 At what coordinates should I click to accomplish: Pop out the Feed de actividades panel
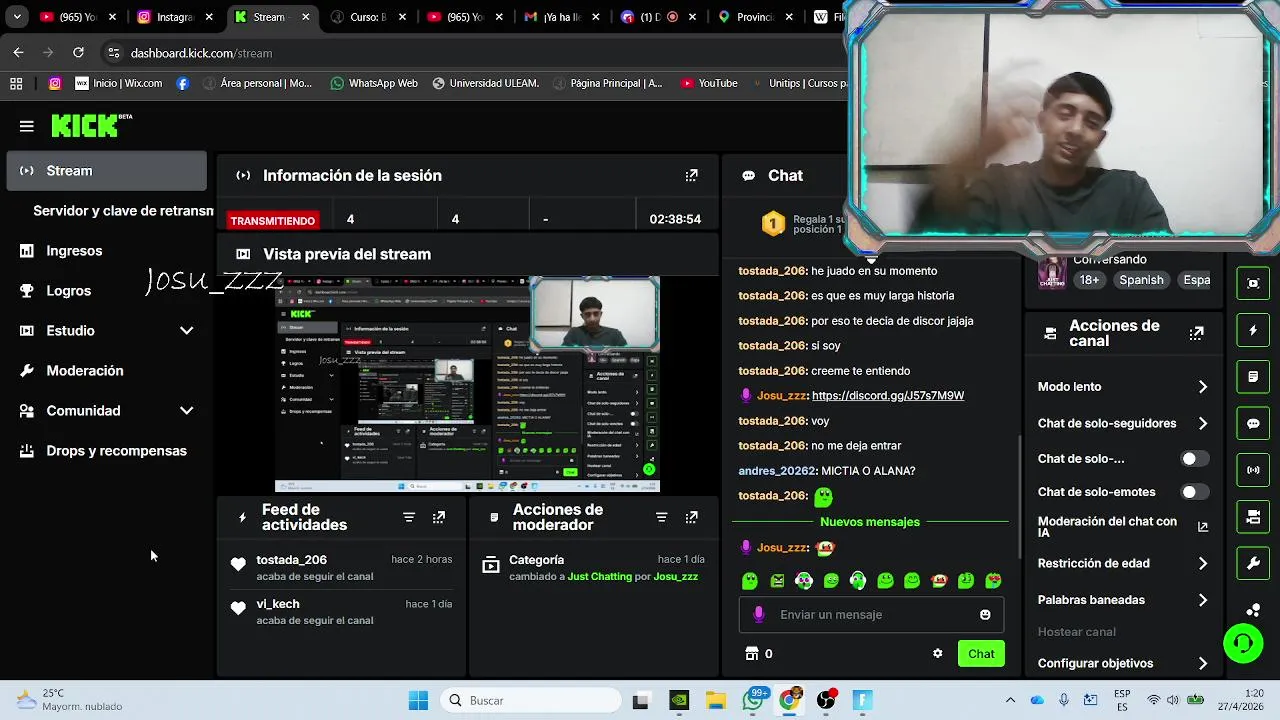click(439, 517)
